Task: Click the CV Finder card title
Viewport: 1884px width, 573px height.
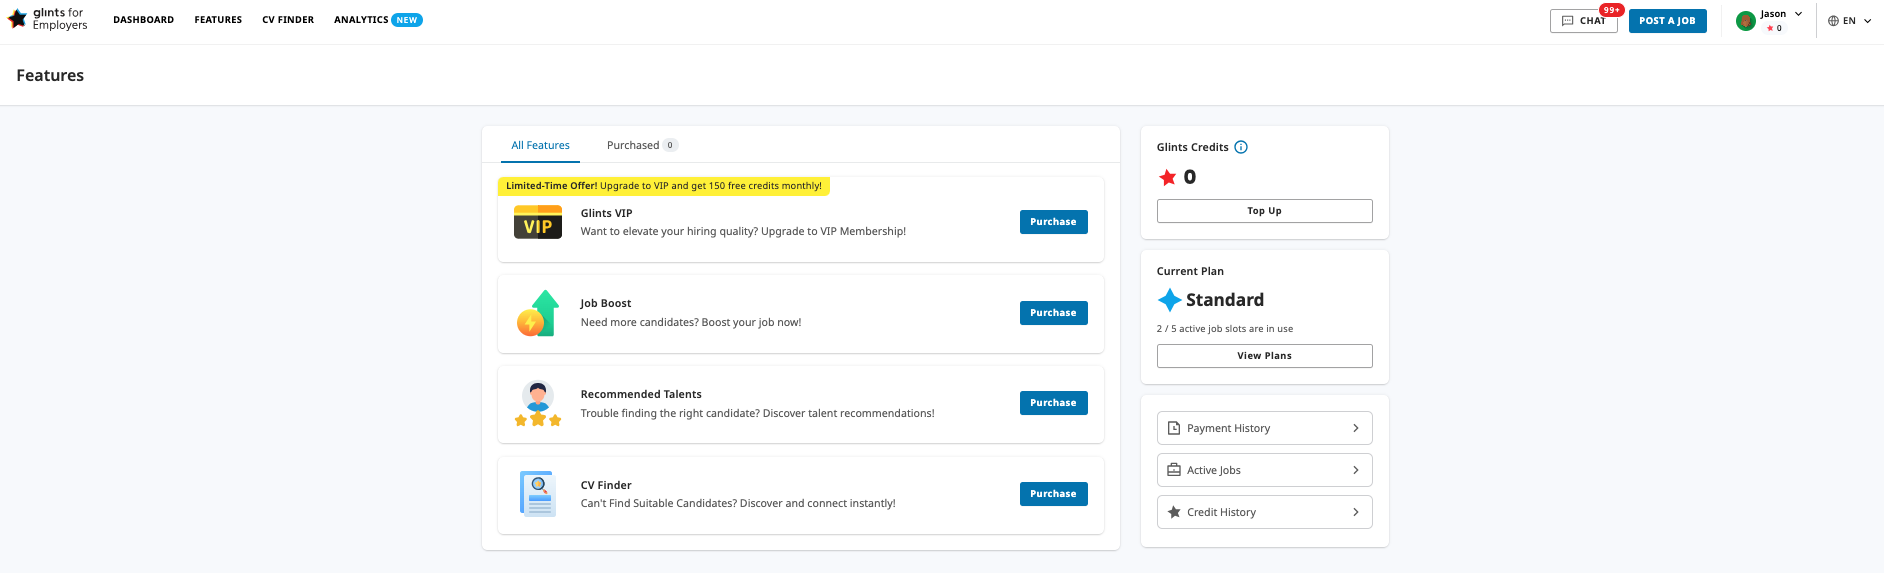Action: click(606, 485)
